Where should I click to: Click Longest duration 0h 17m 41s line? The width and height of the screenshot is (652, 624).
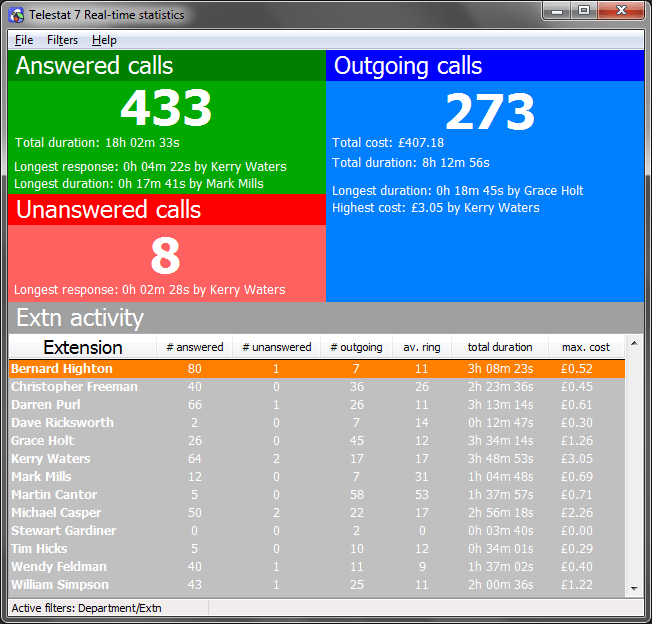[x=139, y=184]
